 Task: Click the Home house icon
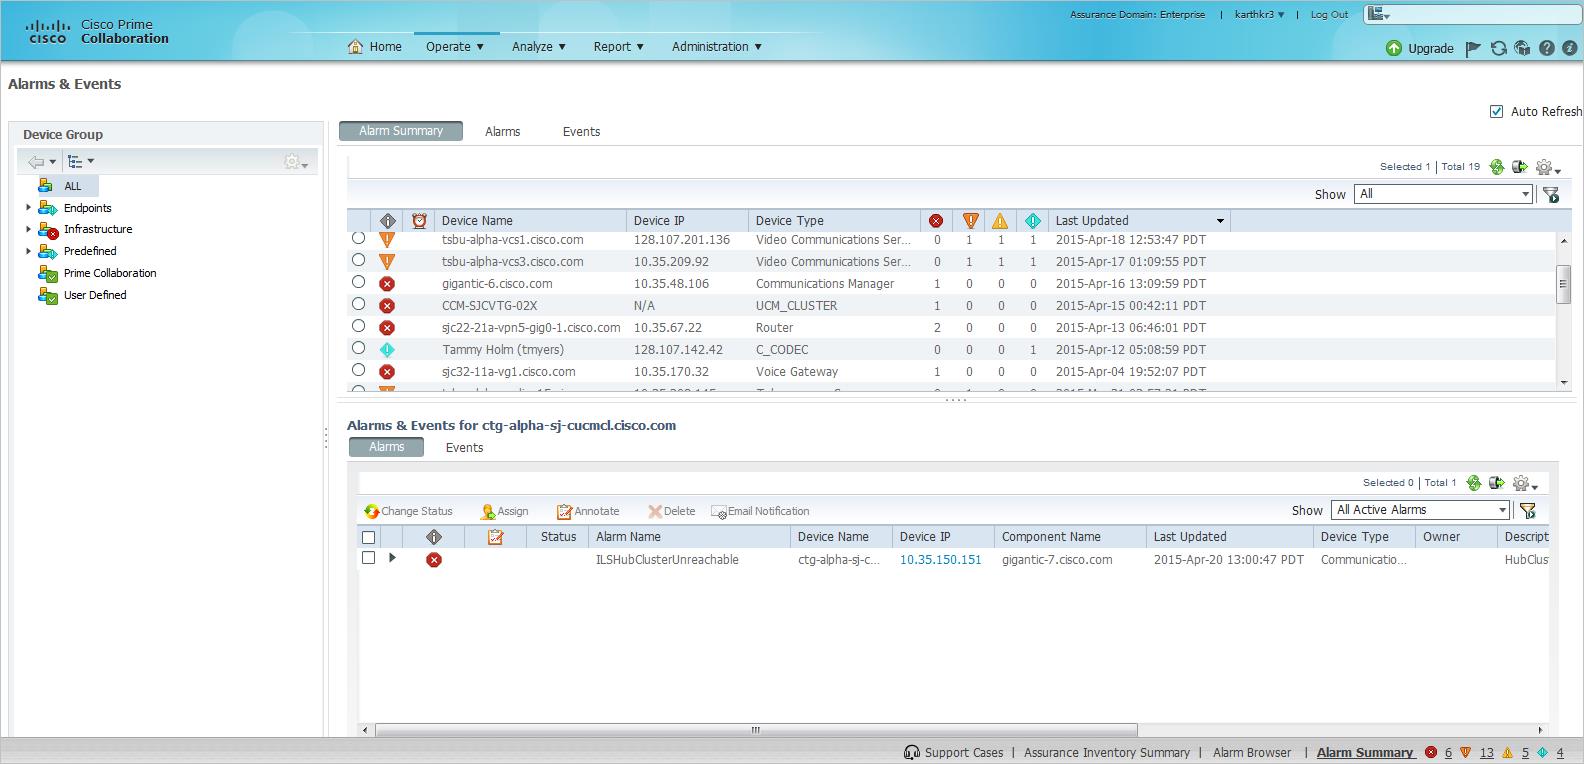click(x=355, y=47)
